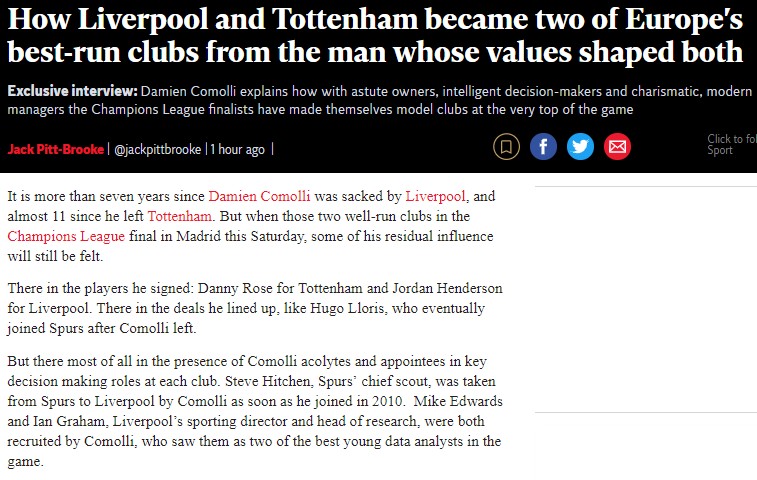Click the bookmark save icon
The width and height of the screenshot is (757, 480).
pos(506,146)
